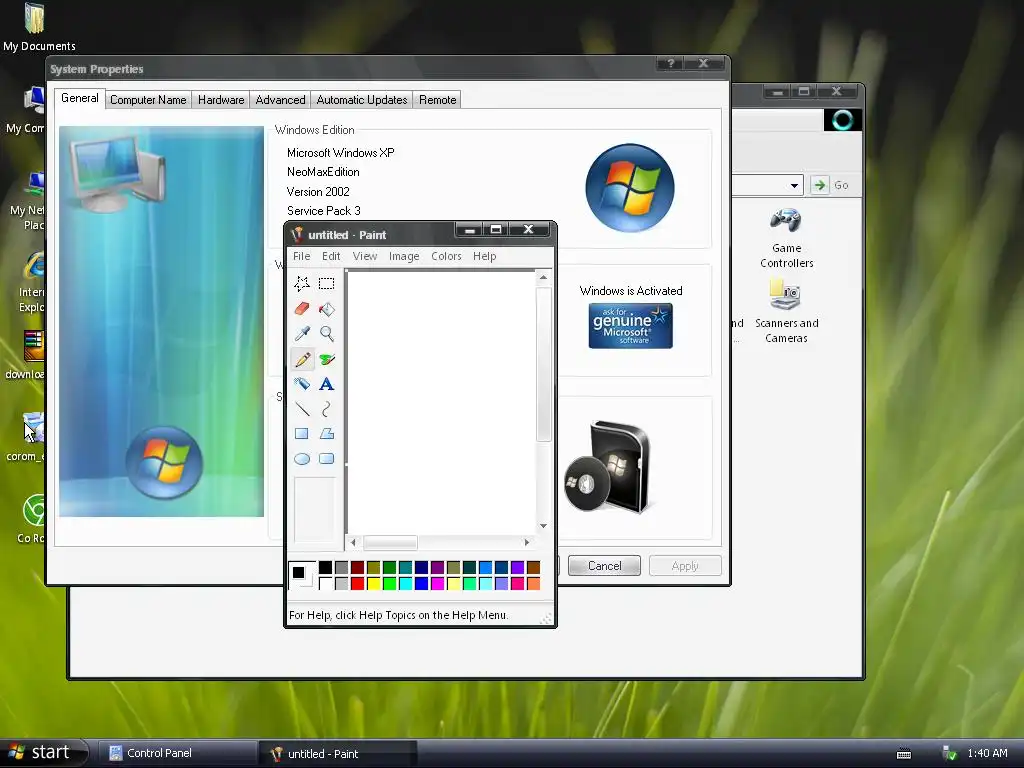
Task: Click Cancel in System Properties
Action: (x=605, y=566)
